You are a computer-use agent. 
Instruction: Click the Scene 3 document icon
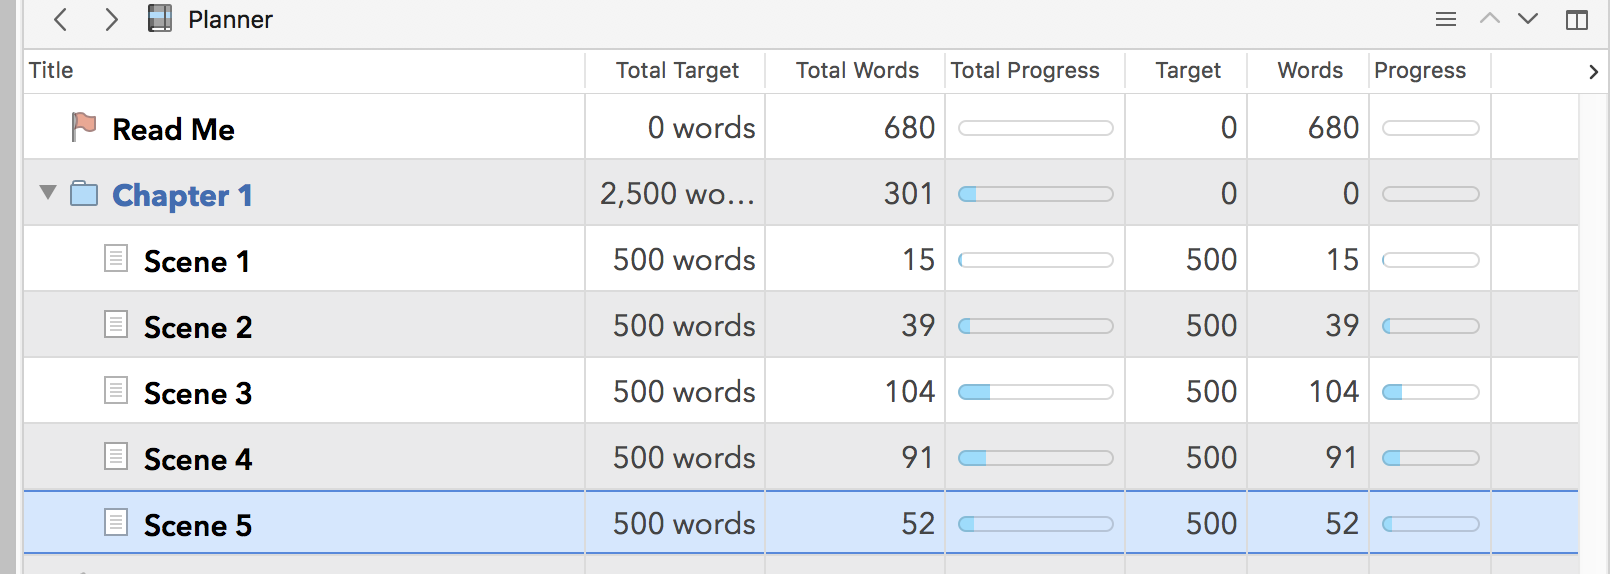pyautogui.click(x=116, y=390)
